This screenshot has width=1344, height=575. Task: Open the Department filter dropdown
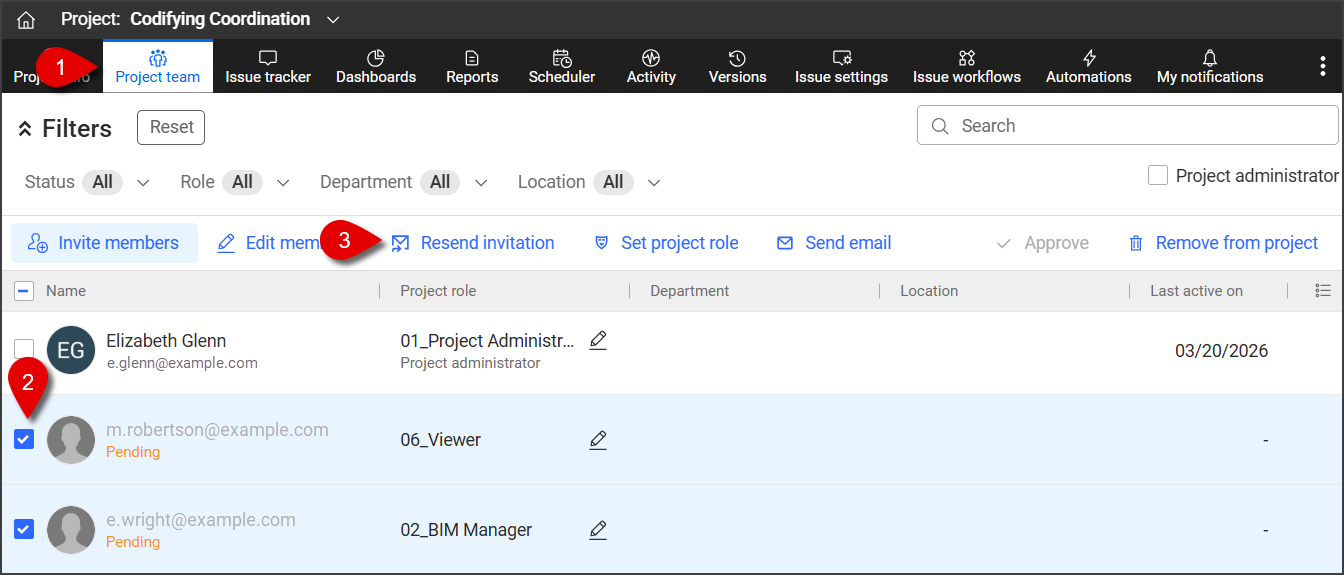pos(481,183)
